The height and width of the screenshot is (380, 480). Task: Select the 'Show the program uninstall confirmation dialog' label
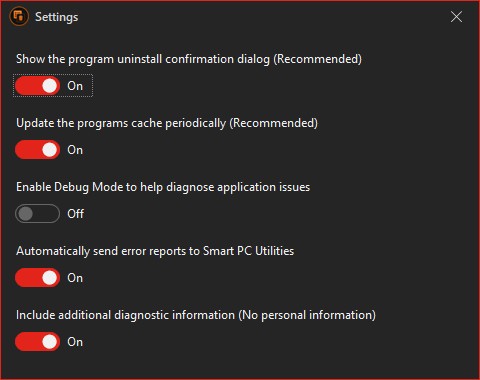[189, 59]
